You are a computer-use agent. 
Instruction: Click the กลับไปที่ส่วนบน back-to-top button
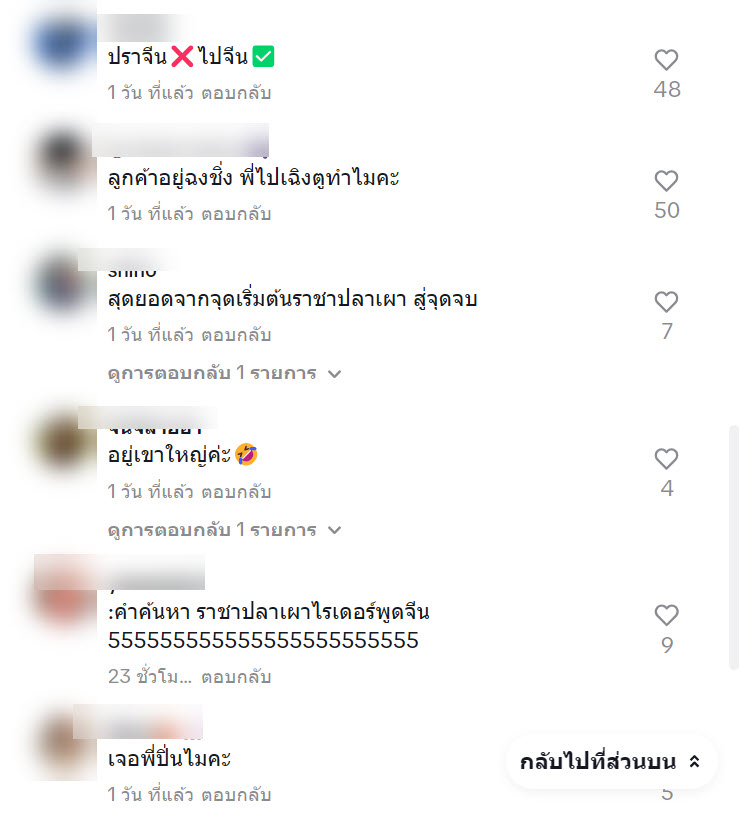[x=611, y=761]
